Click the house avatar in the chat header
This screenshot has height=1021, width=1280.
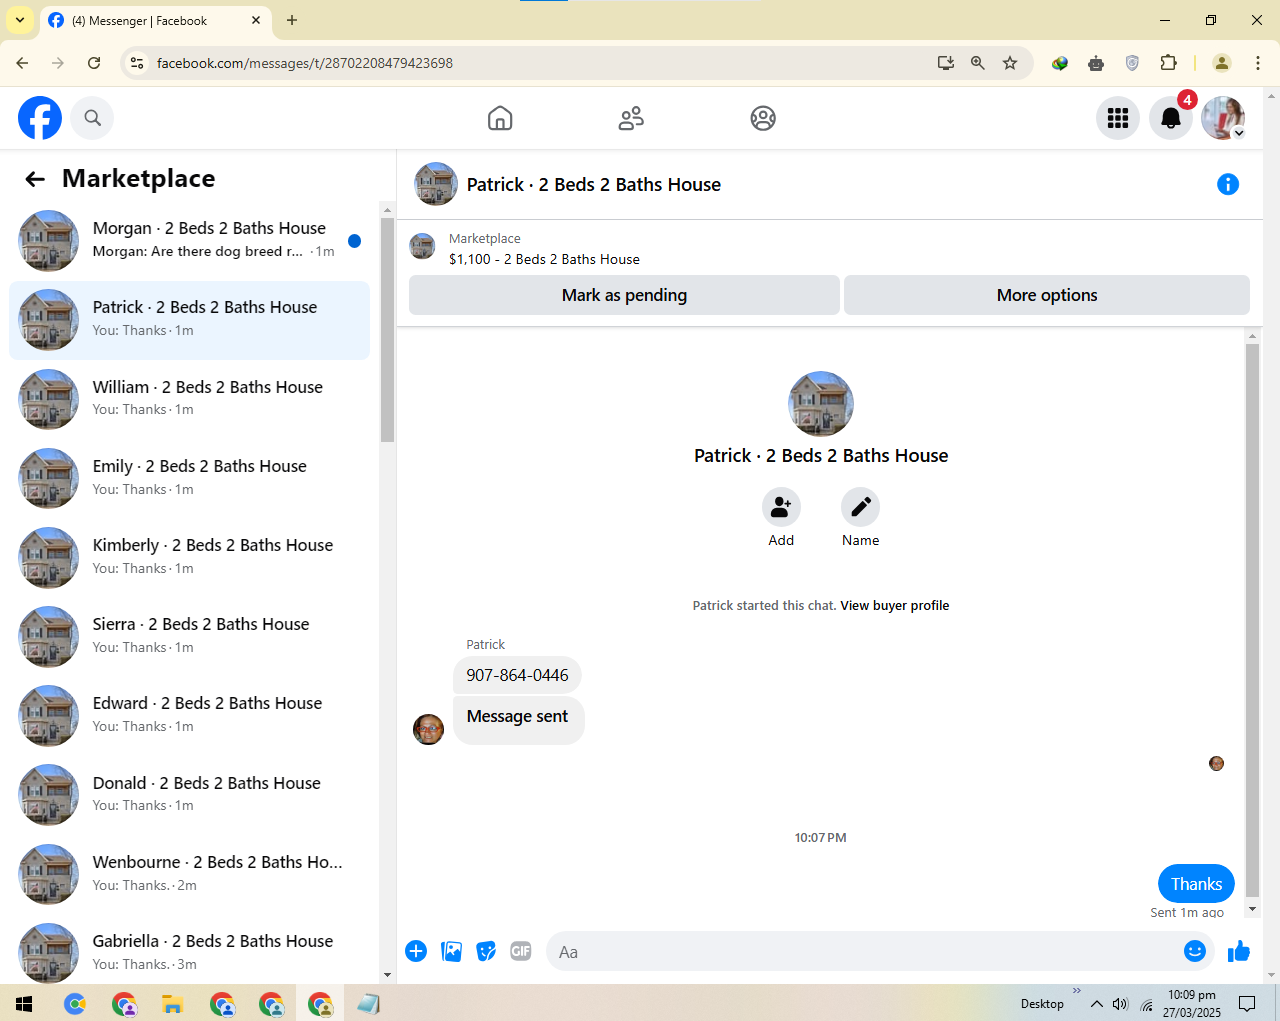436,184
